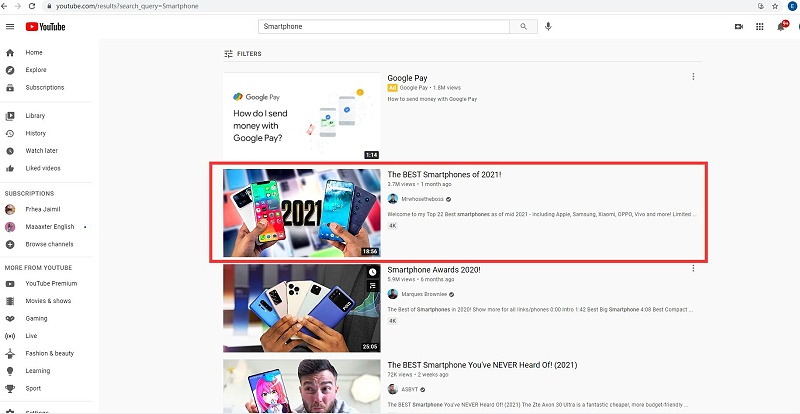This screenshot has width=800, height=414.
Task: Reload the page in browser
Action: [x=32, y=6]
